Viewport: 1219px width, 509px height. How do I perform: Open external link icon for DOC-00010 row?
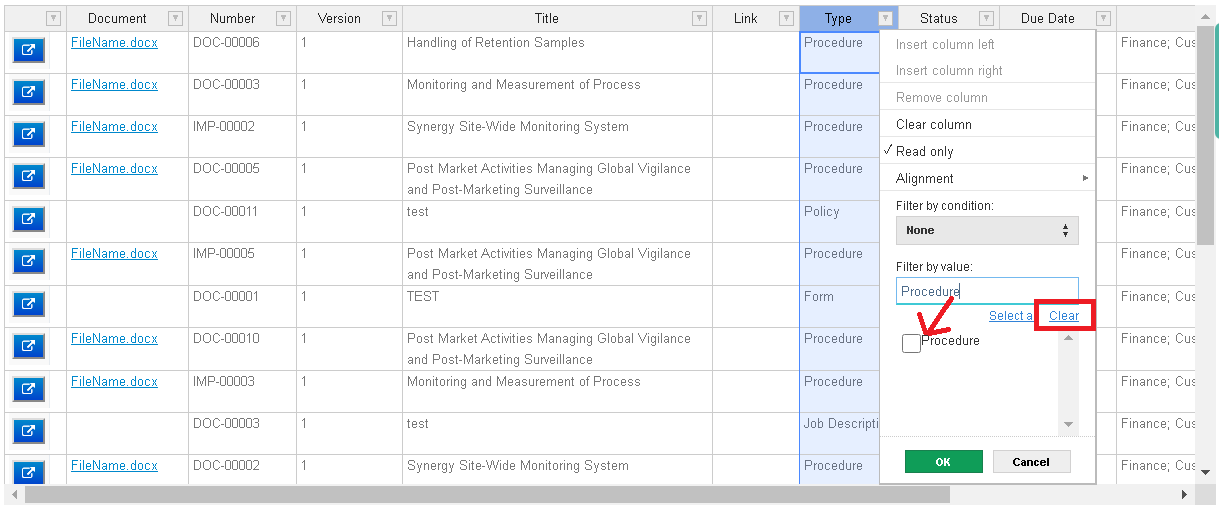(x=29, y=347)
